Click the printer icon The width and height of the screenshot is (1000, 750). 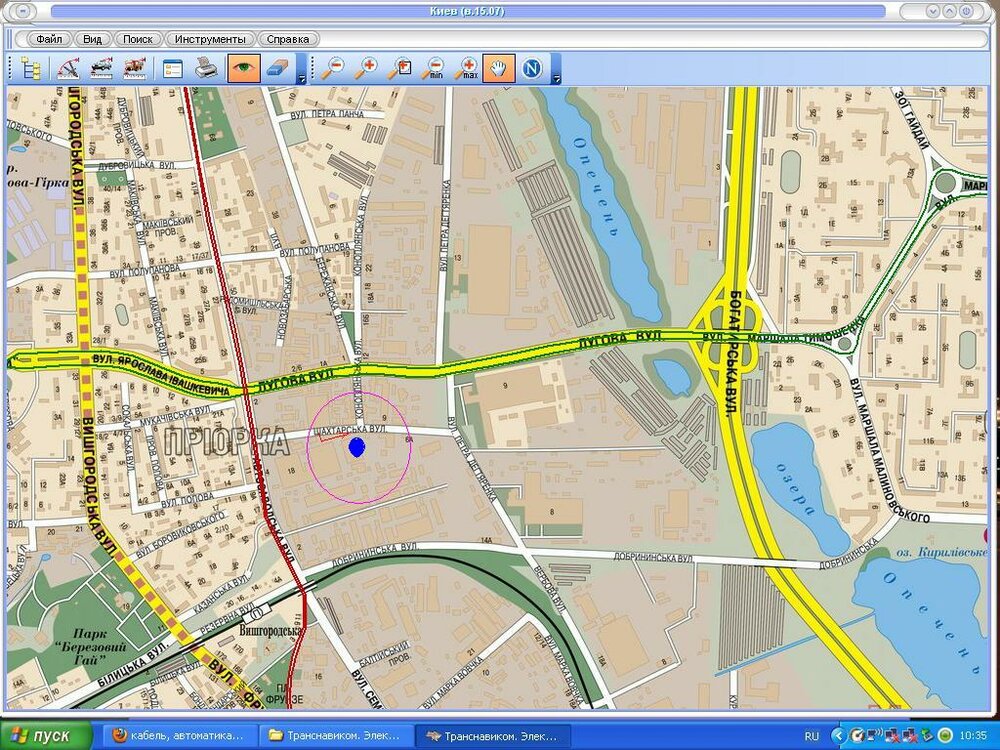[x=205, y=69]
